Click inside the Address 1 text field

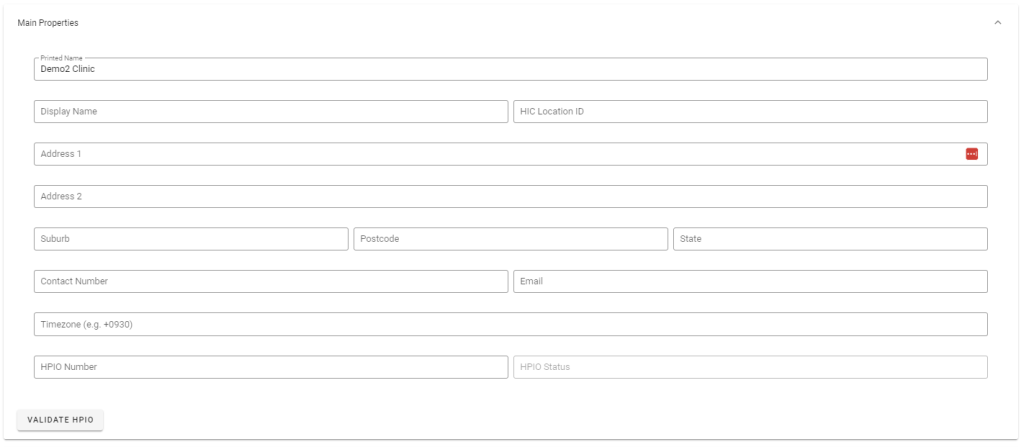click(495, 154)
